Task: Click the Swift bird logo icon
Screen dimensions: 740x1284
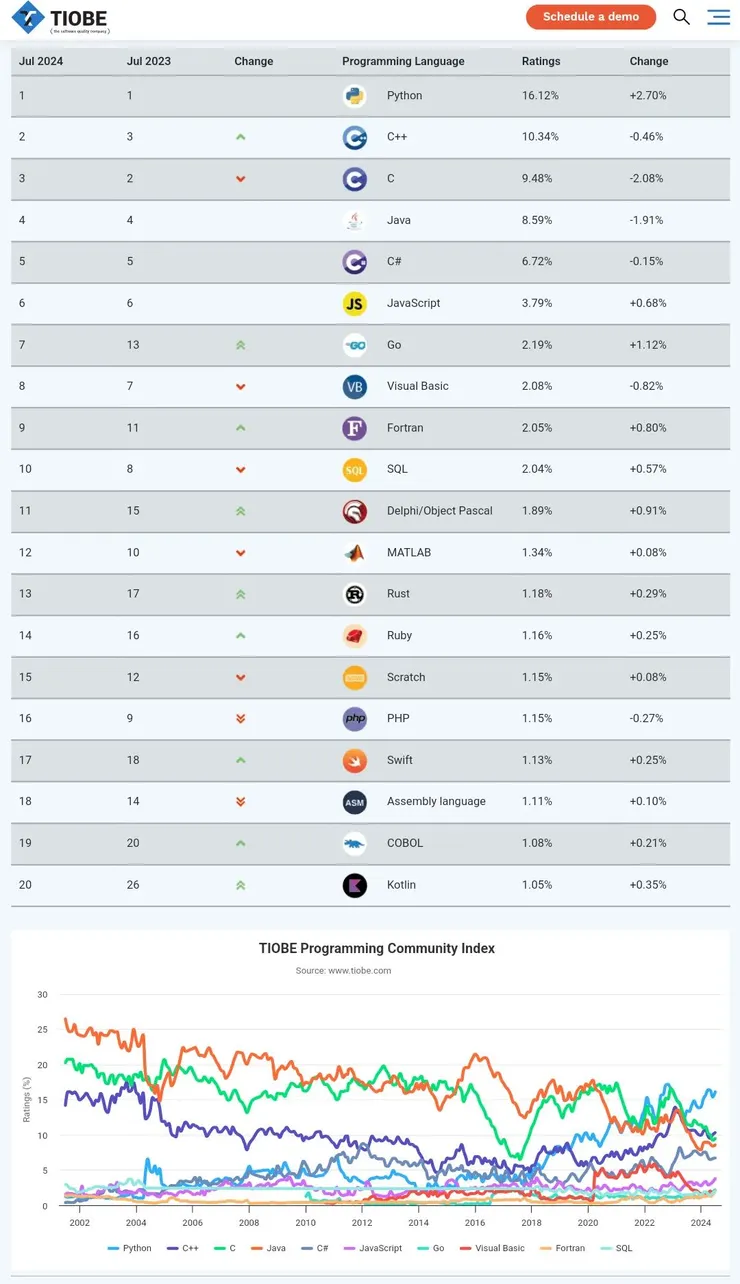Action: click(354, 760)
